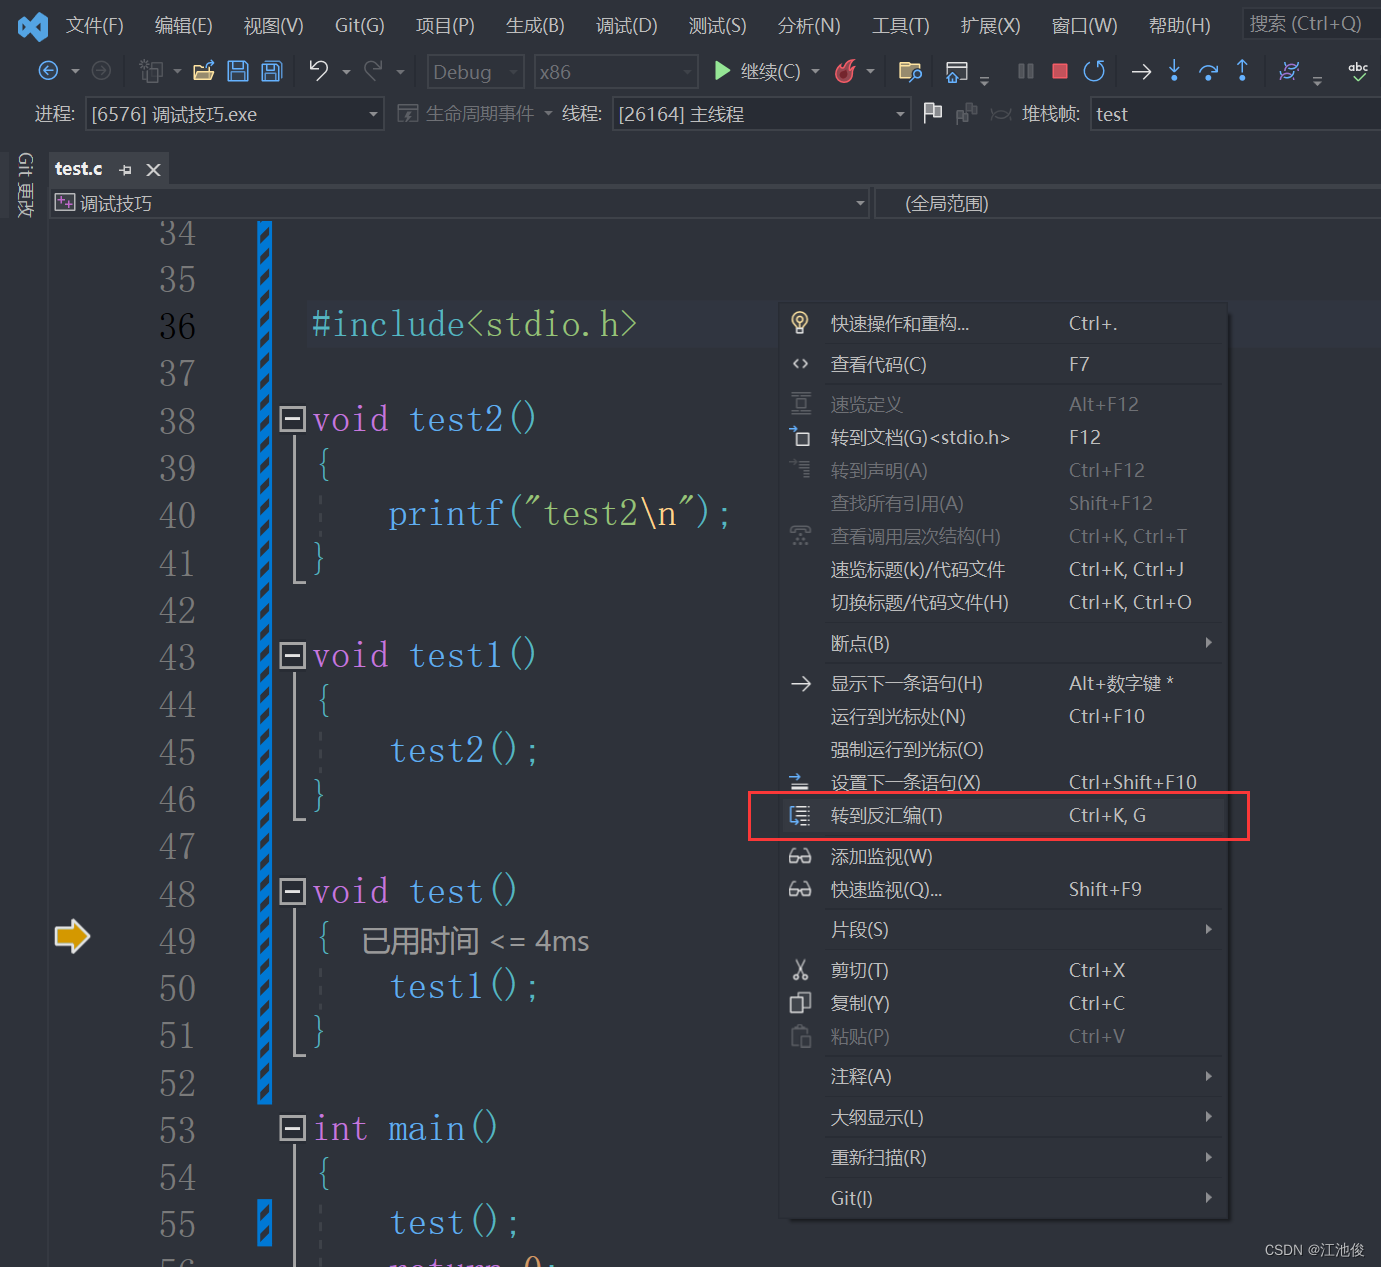The image size is (1381, 1267).
Task: Click the find in files icon
Action: [910, 71]
